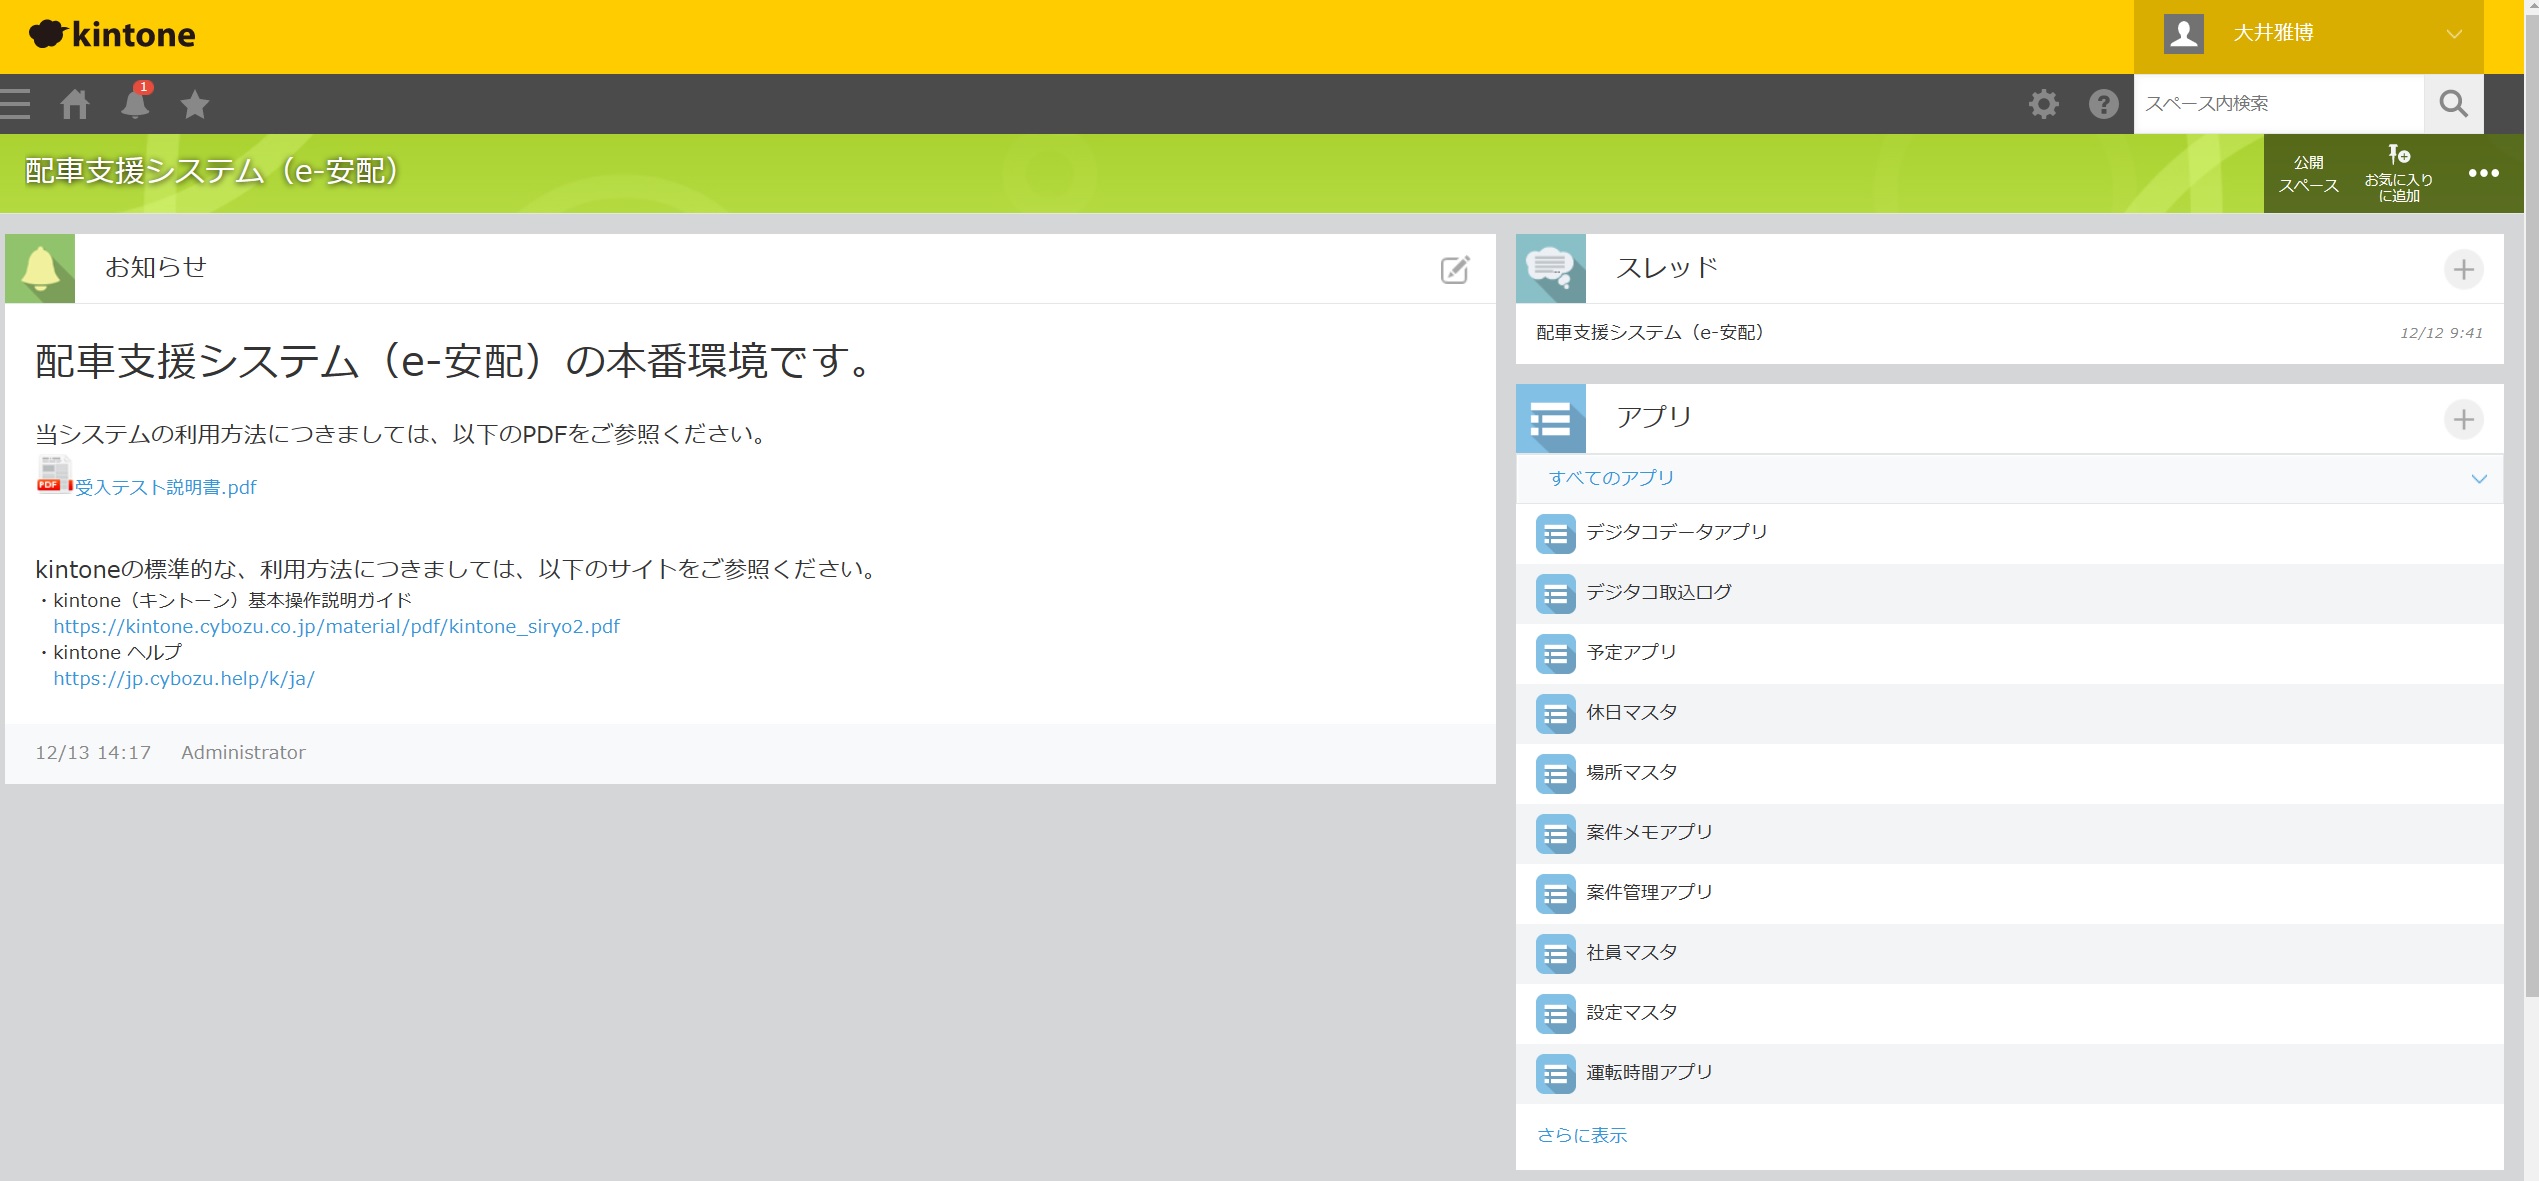
Task: Open the hamburger navigation menu
Action: click(15, 104)
